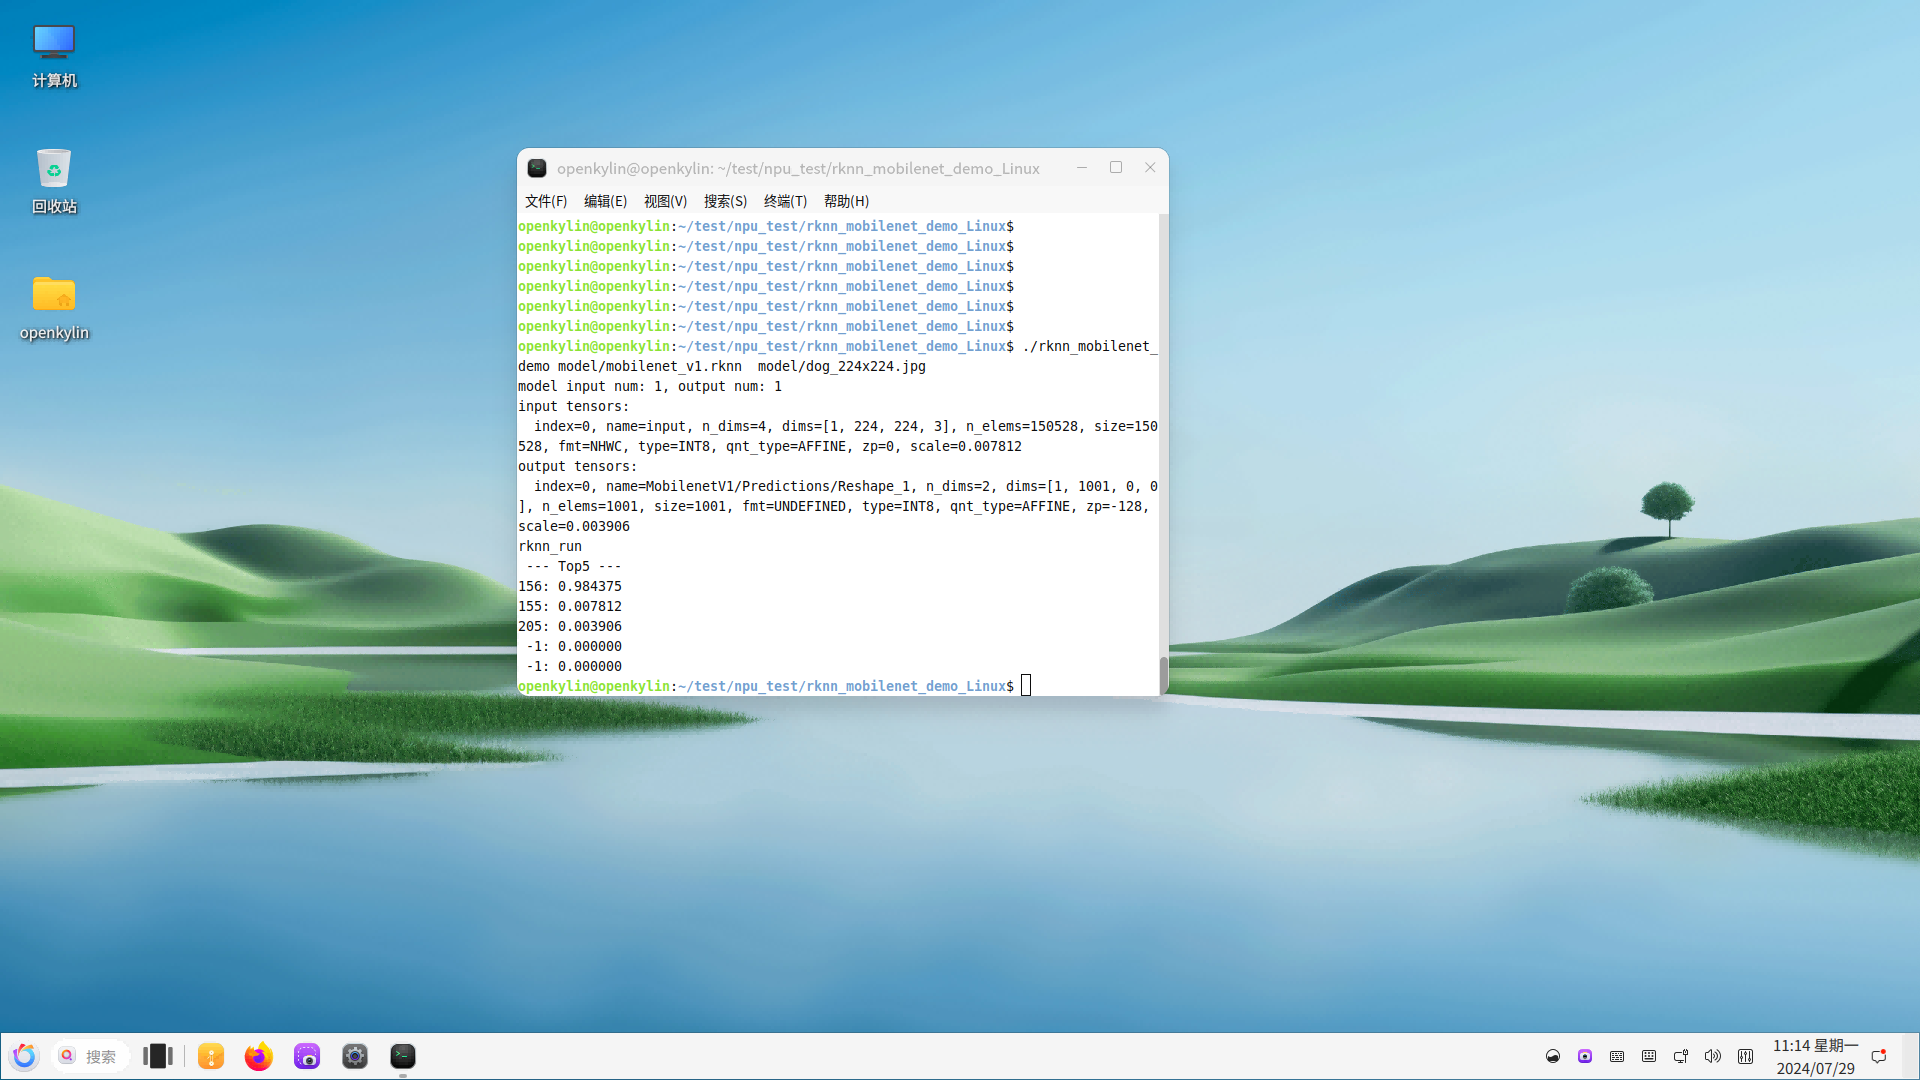This screenshot has width=1920, height=1080.
Task: Click the 'scale=0.003906' line in terminal
Action: click(574, 526)
